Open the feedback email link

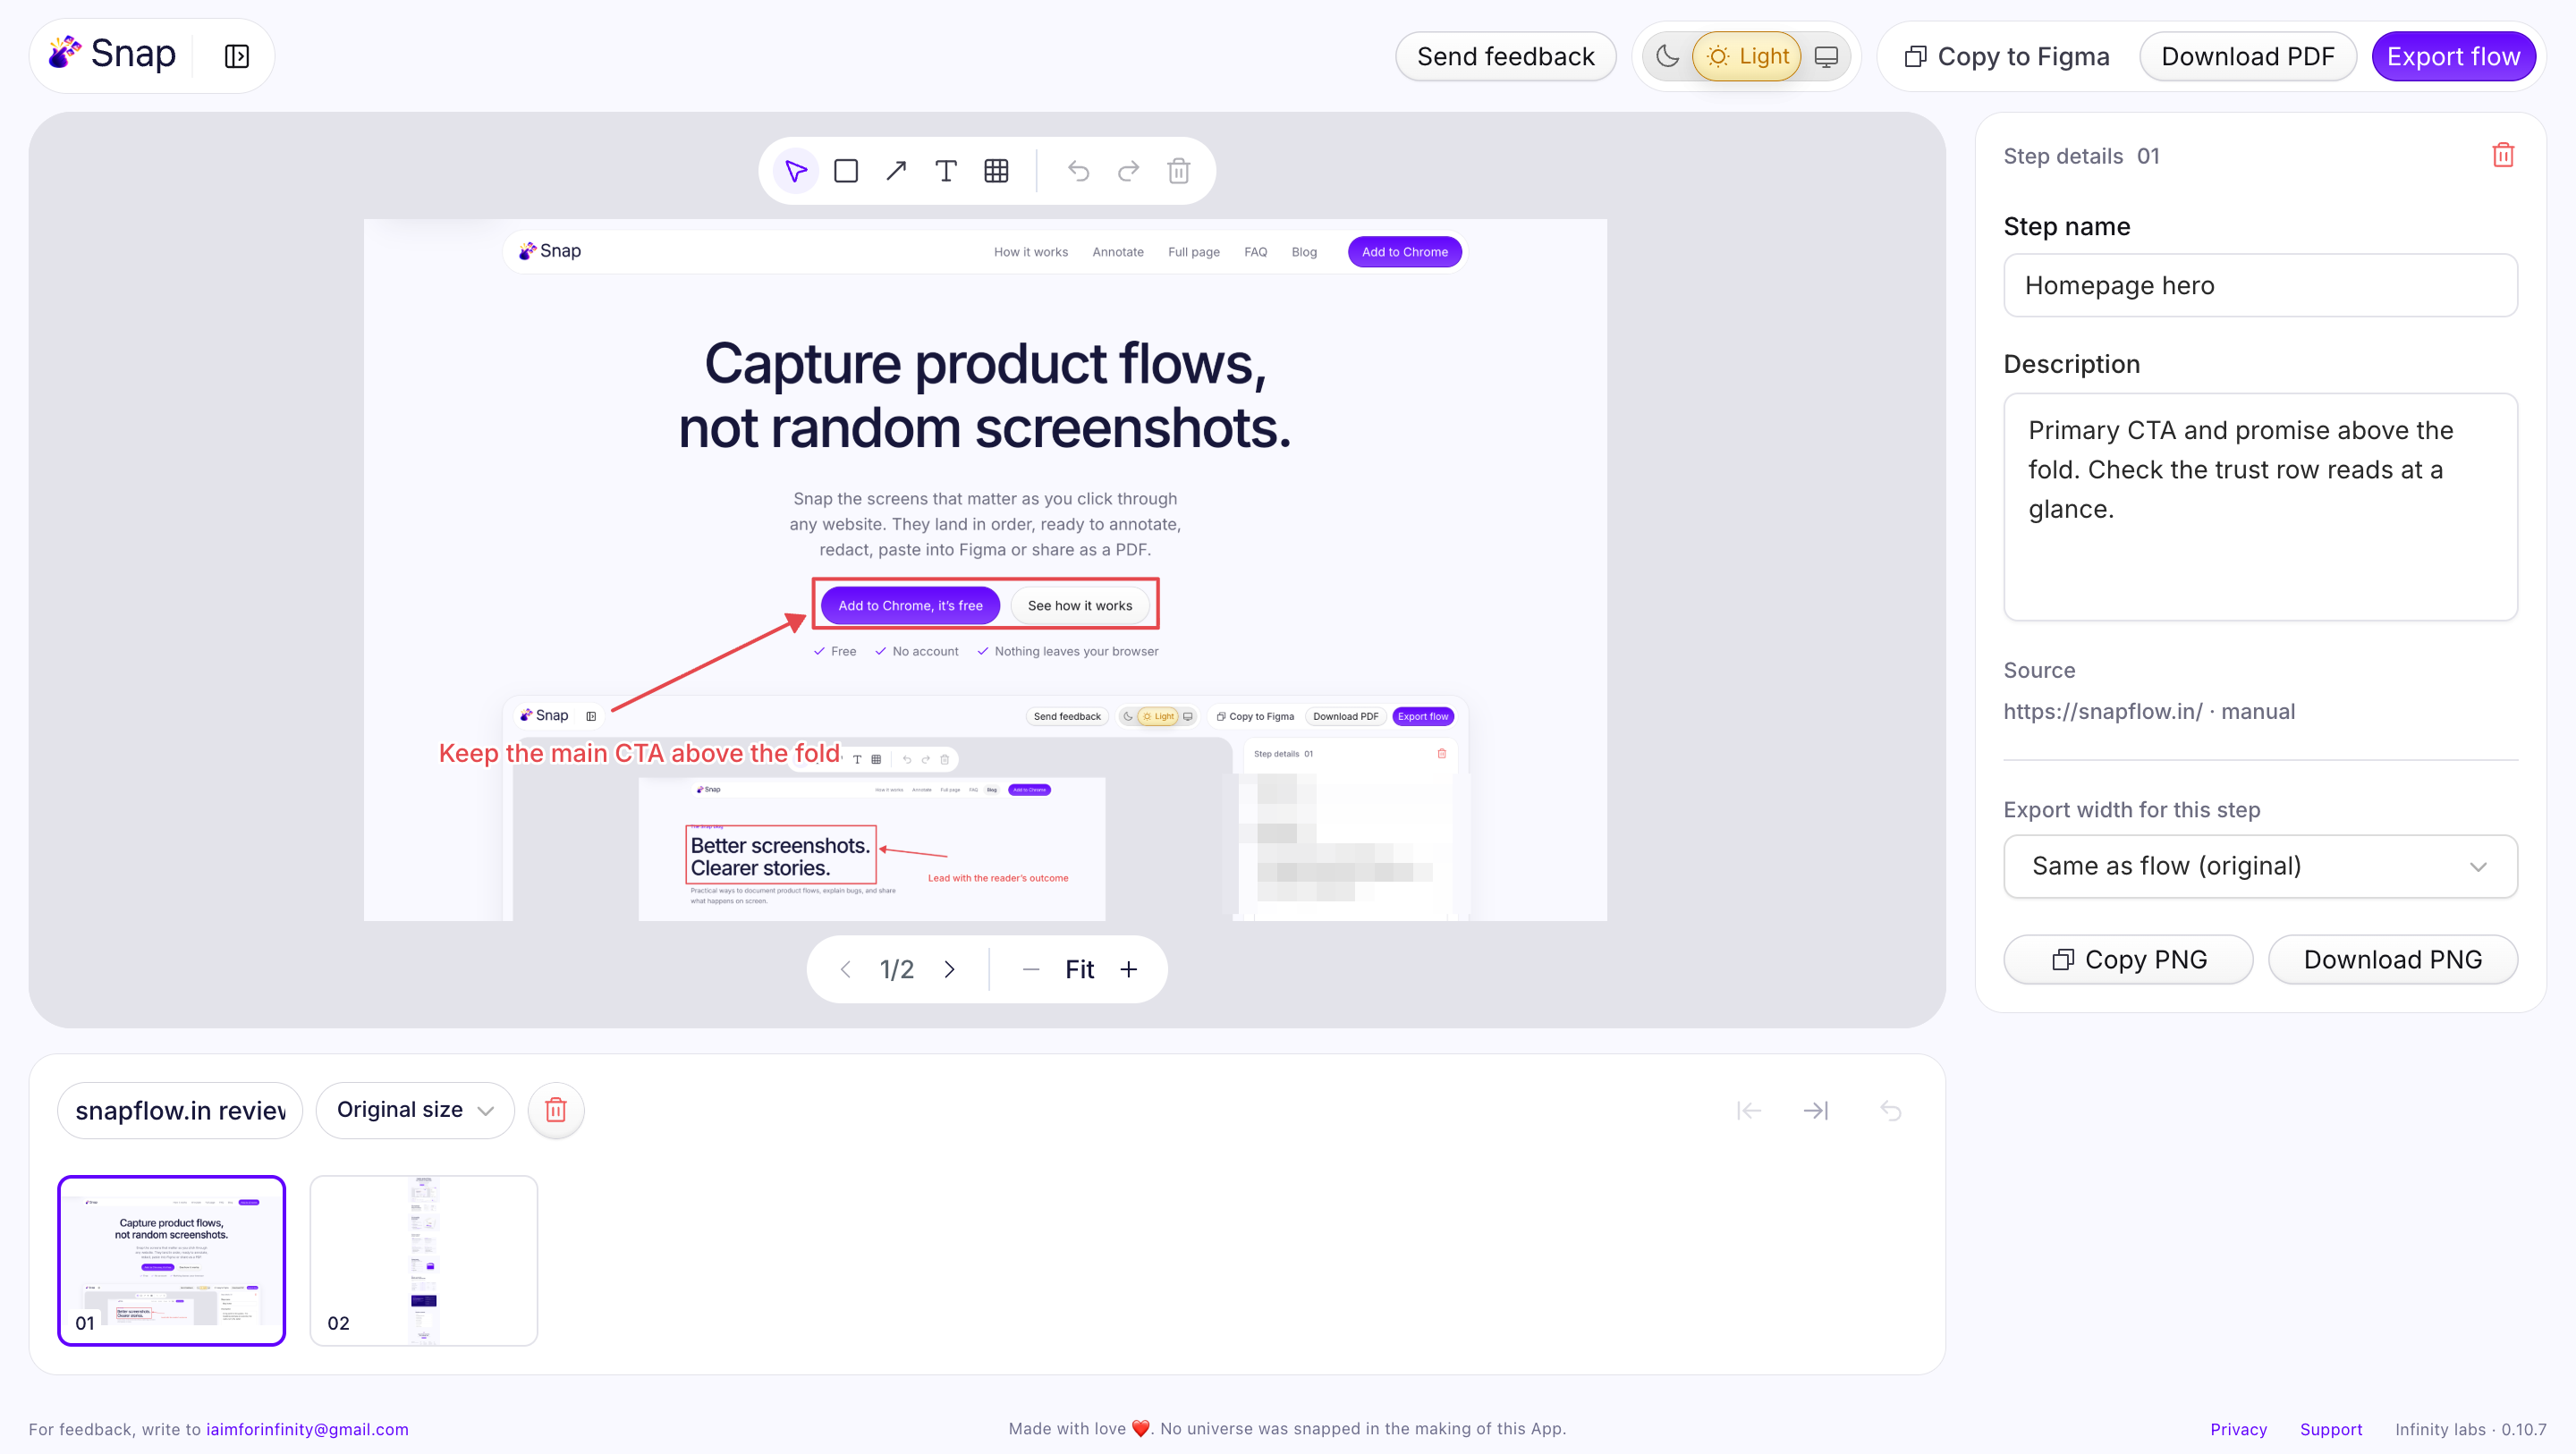pyautogui.click(x=307, y=1429)
